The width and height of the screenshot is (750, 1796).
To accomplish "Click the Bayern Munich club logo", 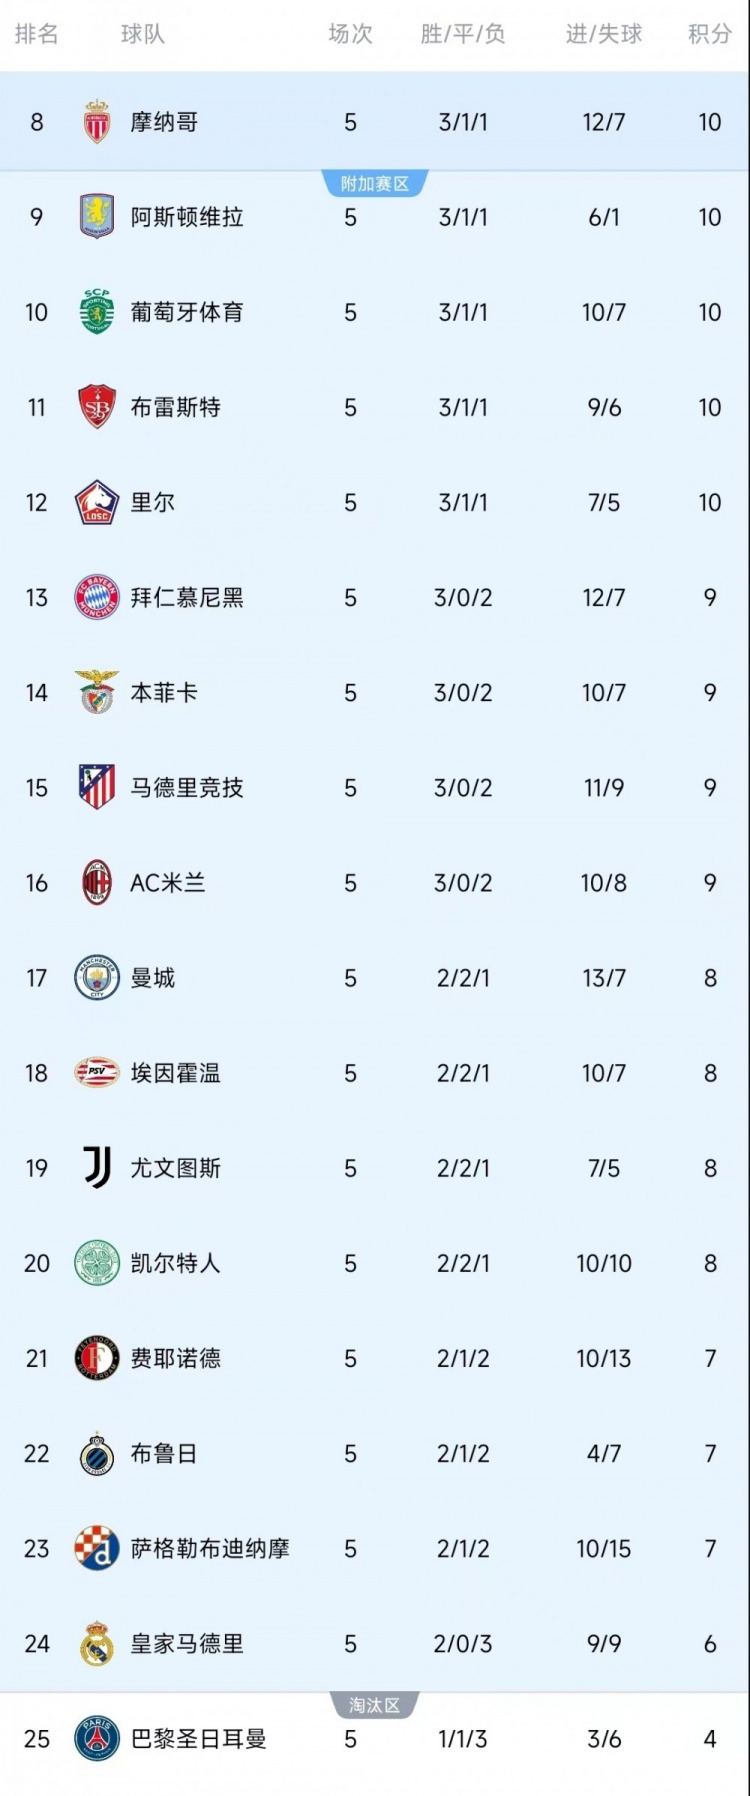I will pos(97,598).
